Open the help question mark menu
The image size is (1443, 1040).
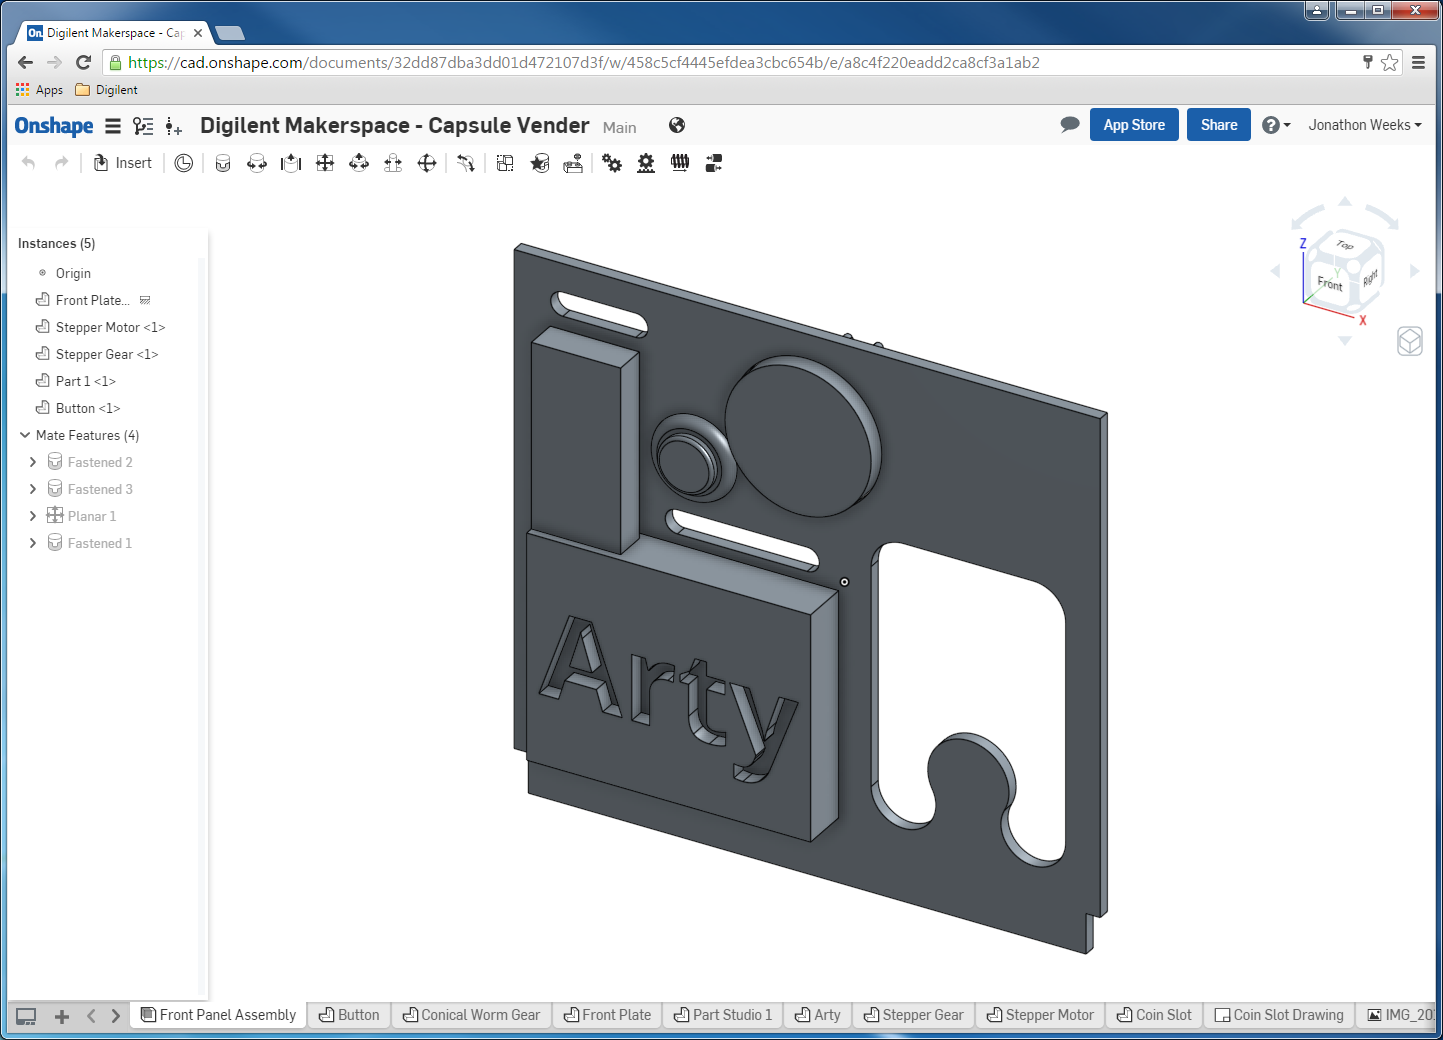1276,125
